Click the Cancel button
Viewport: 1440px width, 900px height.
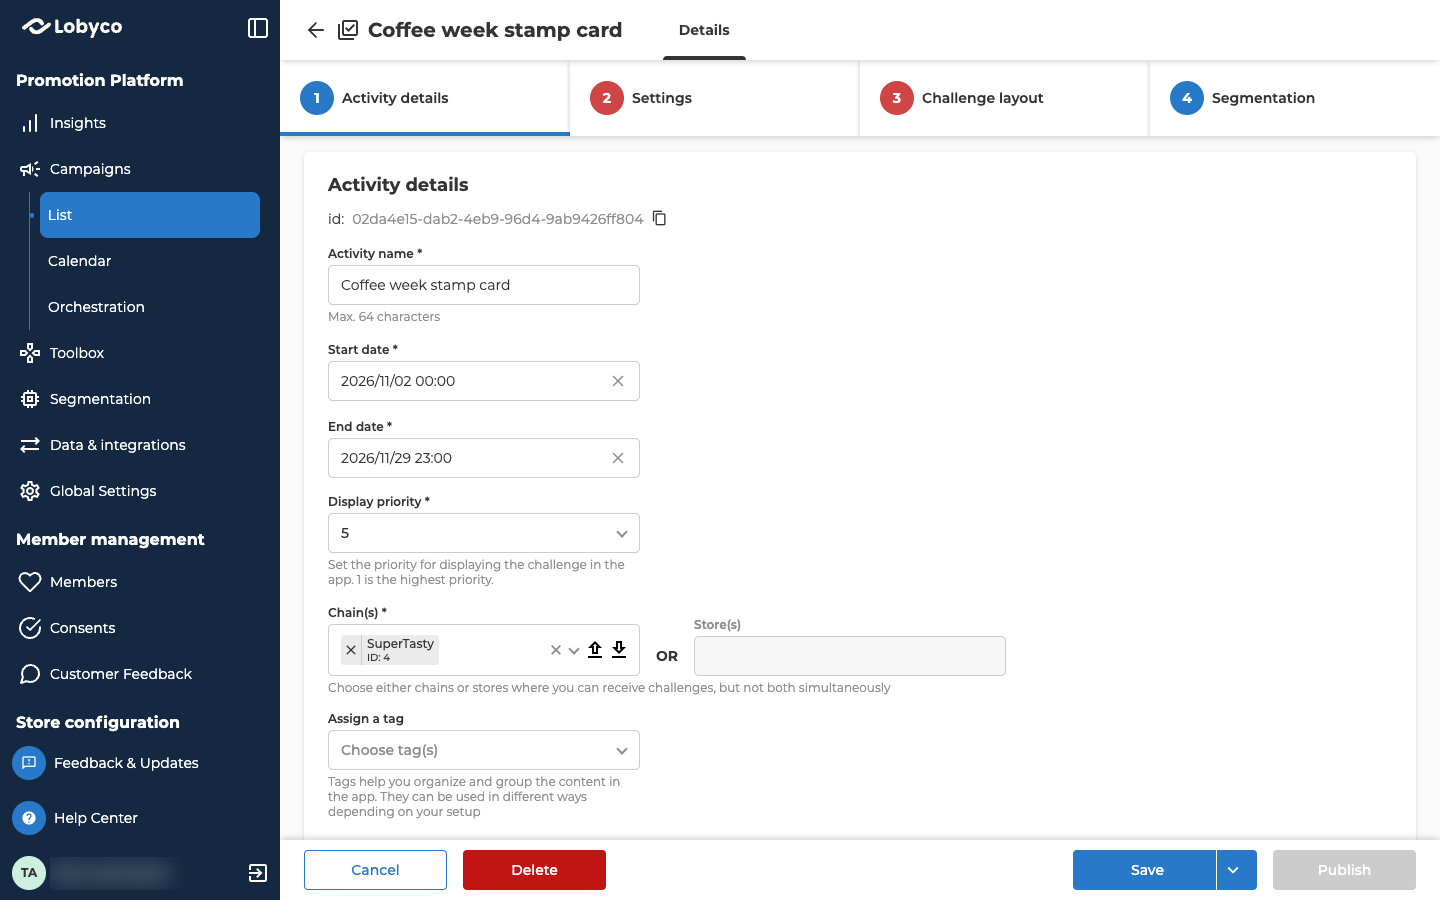coord(375,870)
